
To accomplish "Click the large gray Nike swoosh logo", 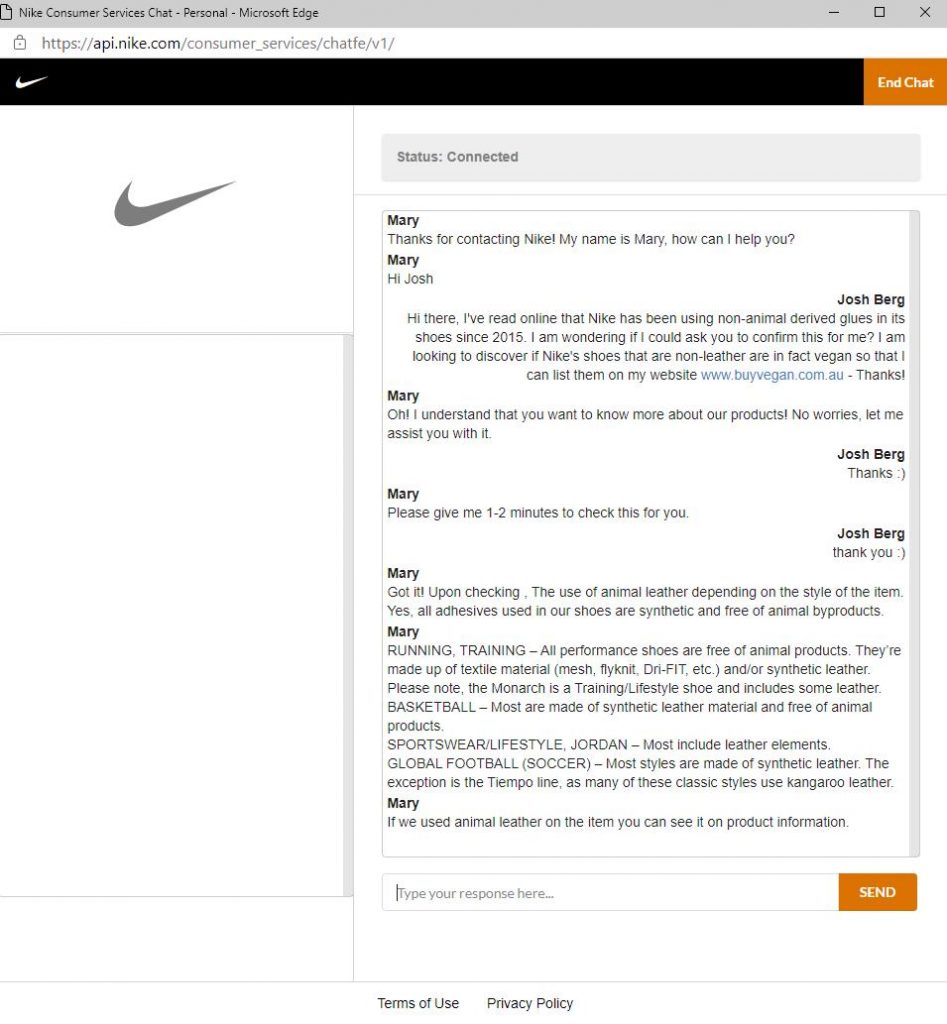I will pyautogui.click(x=174, y=203).
